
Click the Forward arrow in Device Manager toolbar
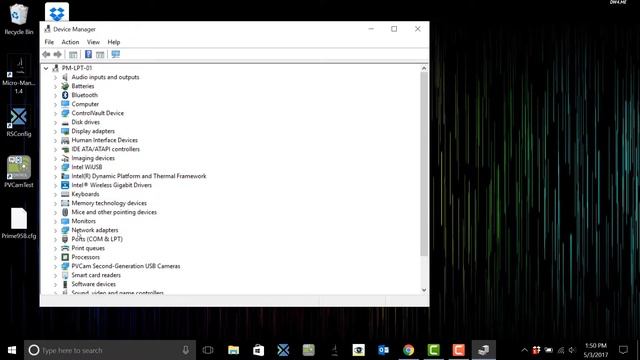[x=58, y=54]
